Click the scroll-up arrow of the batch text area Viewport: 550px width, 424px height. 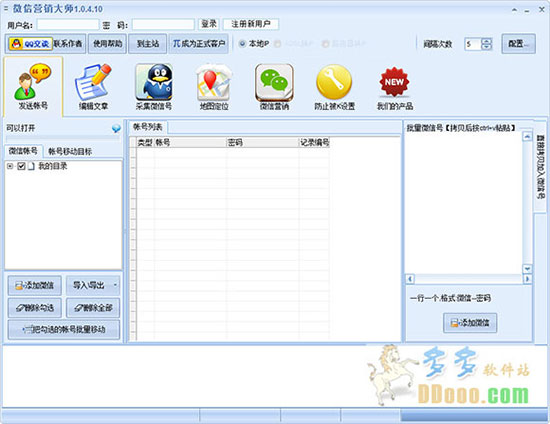click(x=527, y=136)
